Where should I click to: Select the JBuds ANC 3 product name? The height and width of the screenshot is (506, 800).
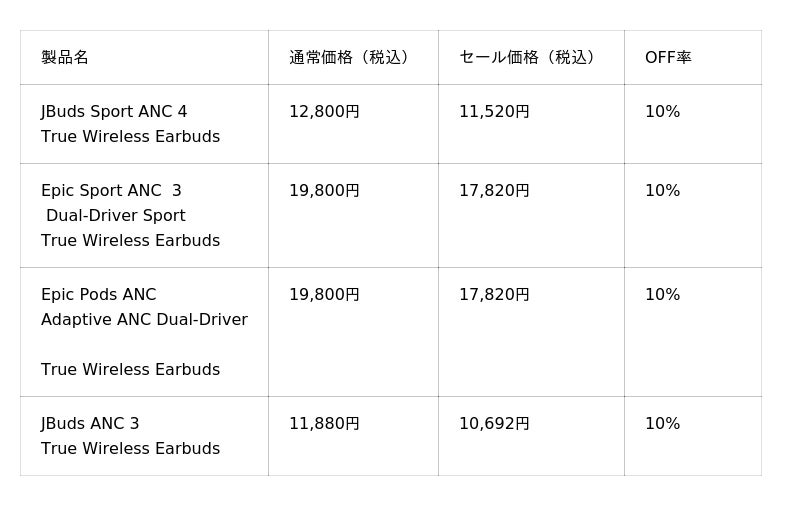(90, 423)
